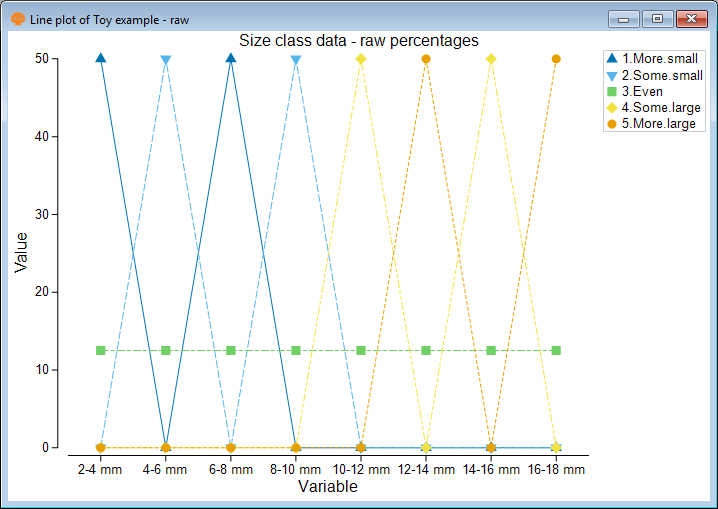Click the orange circle marker in legend
The height and width of the screenshot is (509, 718).
tap(611, 123)
